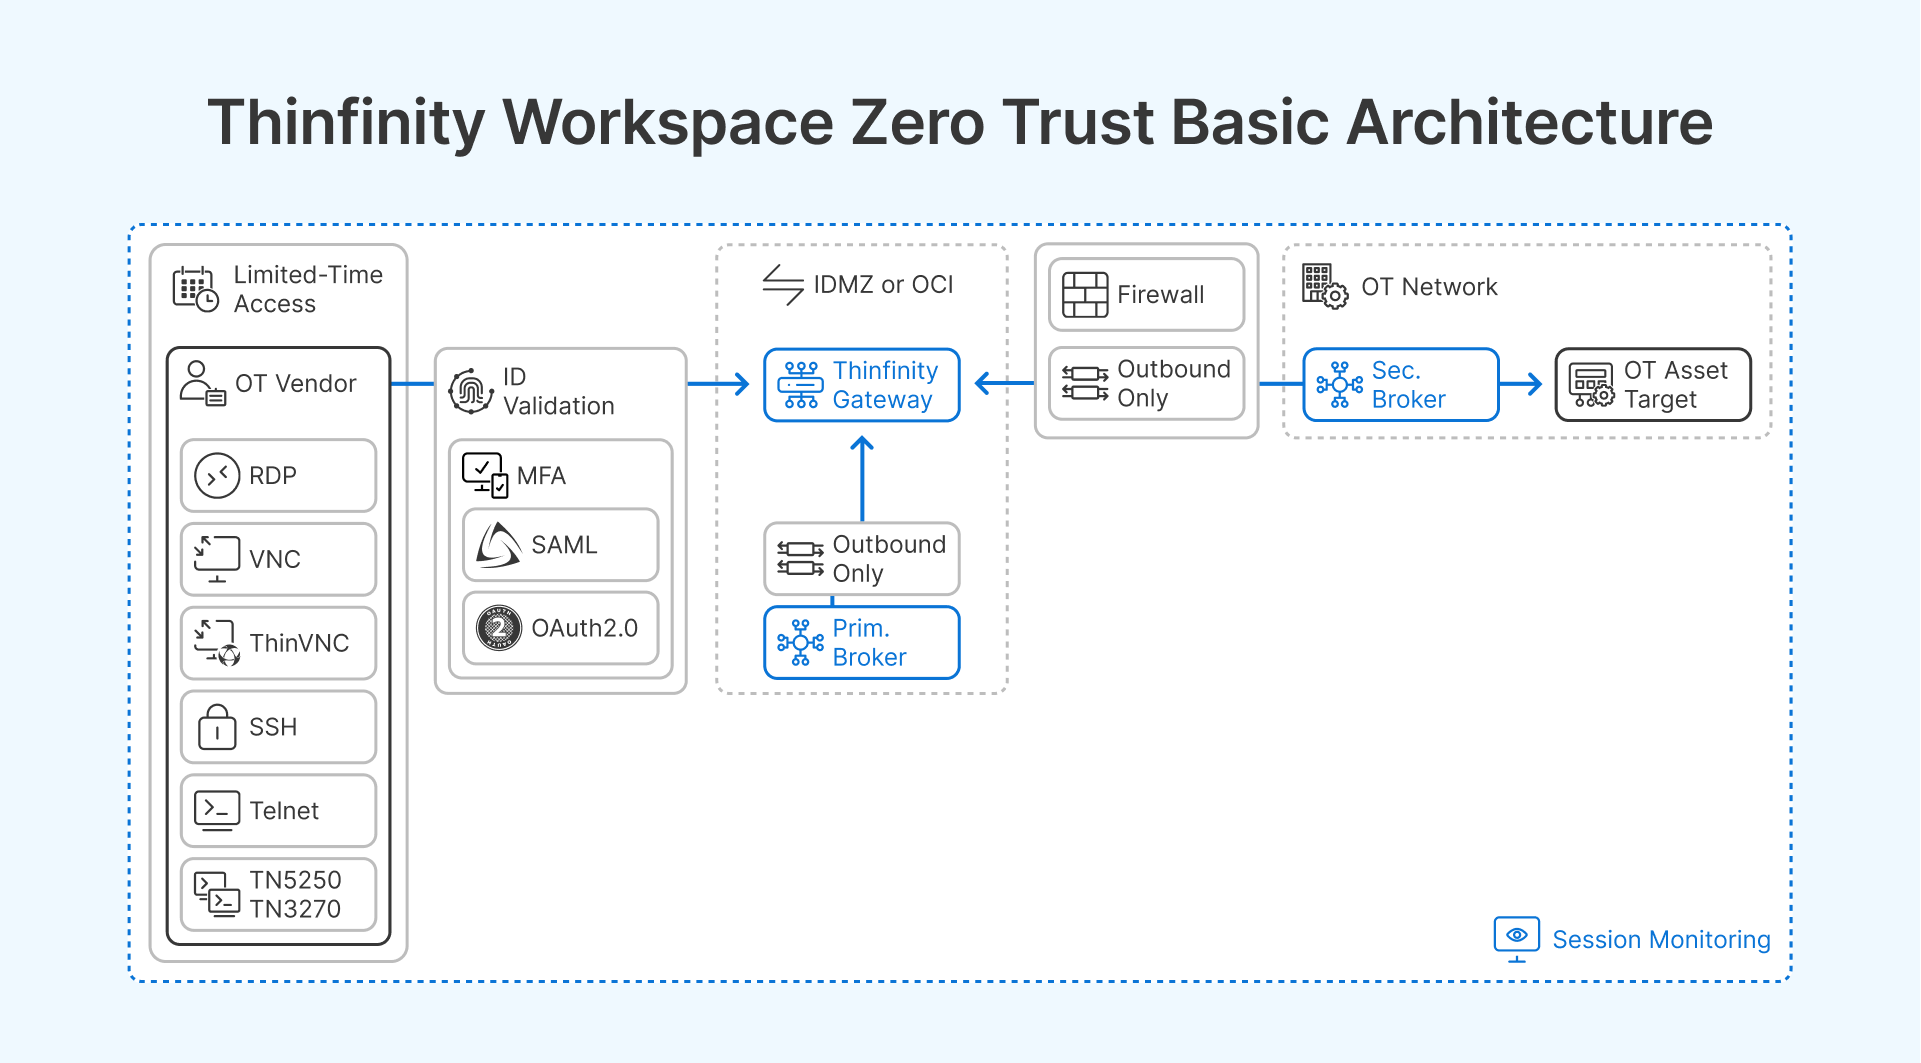Click the OT Network building gear icon
Screen dimensions: 1921x1063
pos(1325,286)
